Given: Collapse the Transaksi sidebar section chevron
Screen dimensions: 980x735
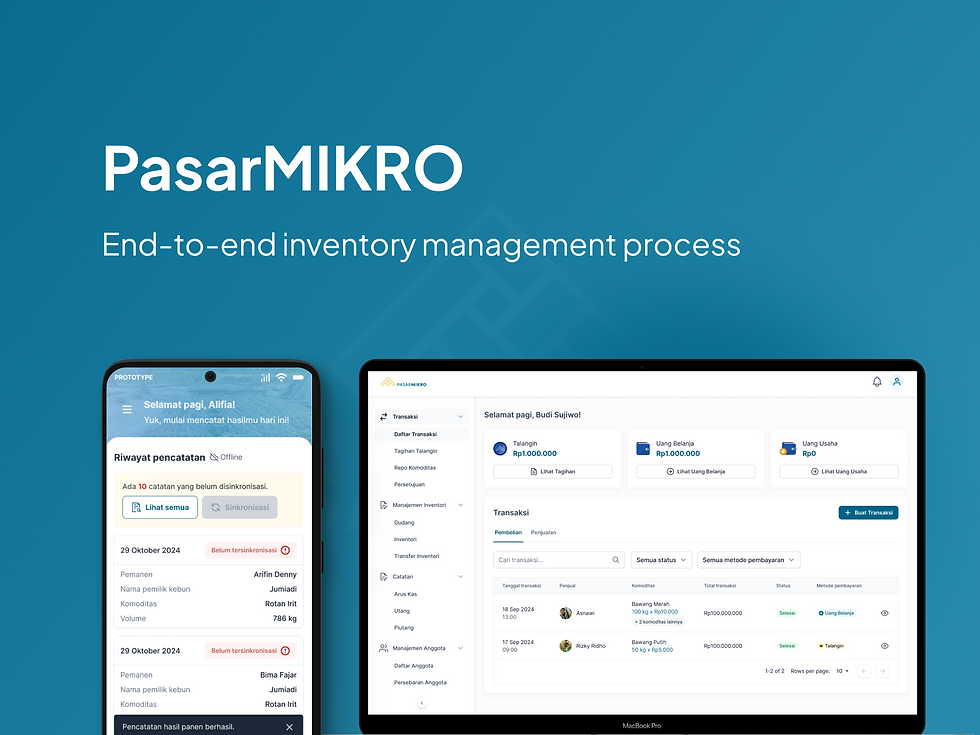Looking at the screenshot, I should 461,416.
